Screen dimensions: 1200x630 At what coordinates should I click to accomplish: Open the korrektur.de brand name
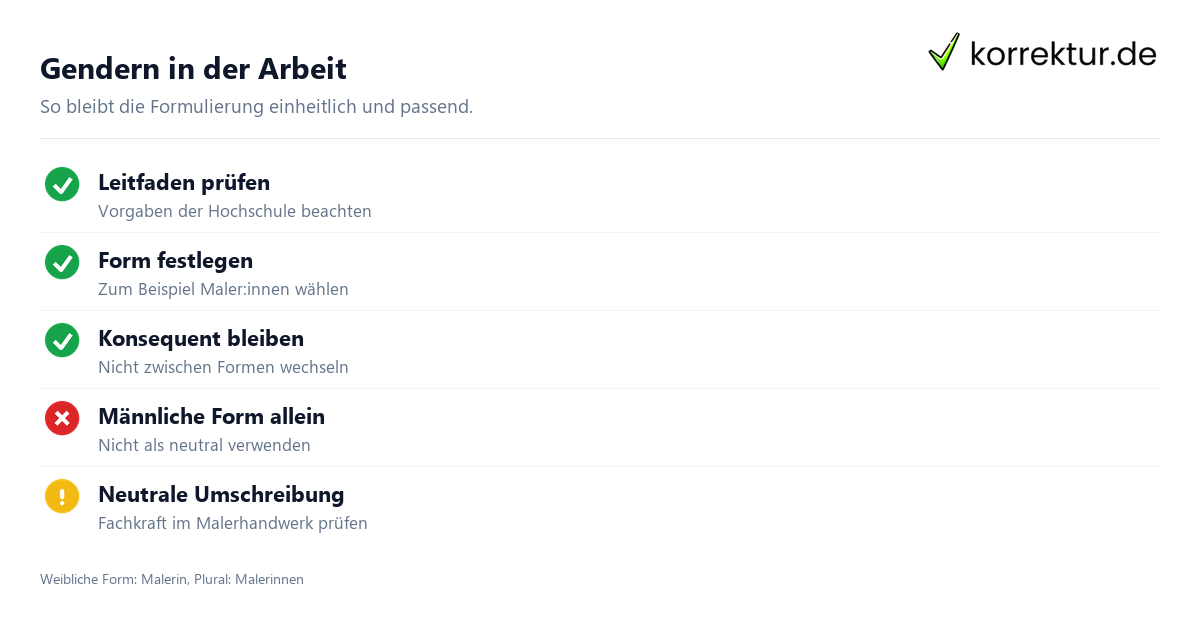(x=1063, y=54)
